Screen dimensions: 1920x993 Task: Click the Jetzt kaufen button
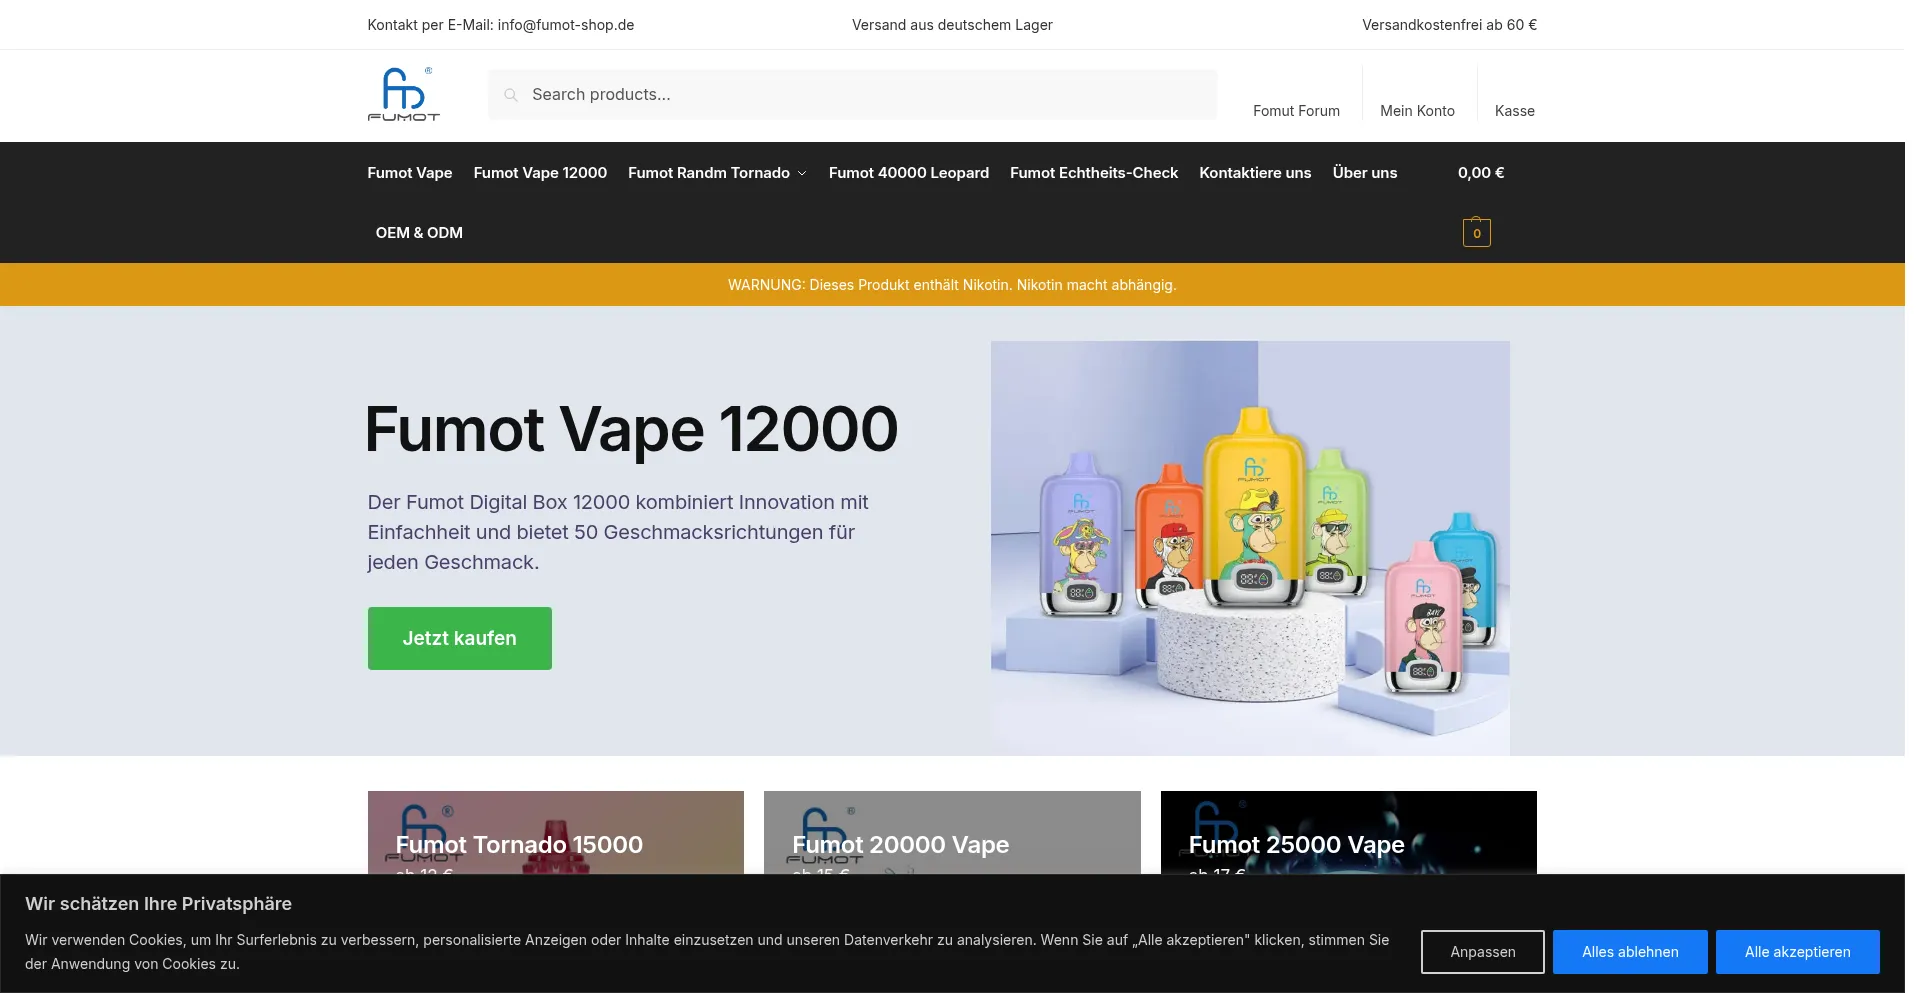pos(459,638)
